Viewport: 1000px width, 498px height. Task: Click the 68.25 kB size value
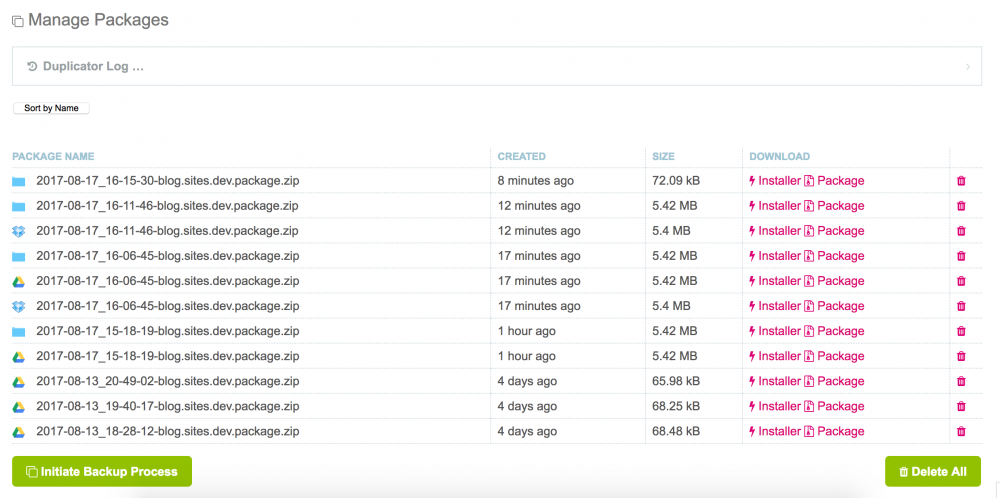point(676,407)
